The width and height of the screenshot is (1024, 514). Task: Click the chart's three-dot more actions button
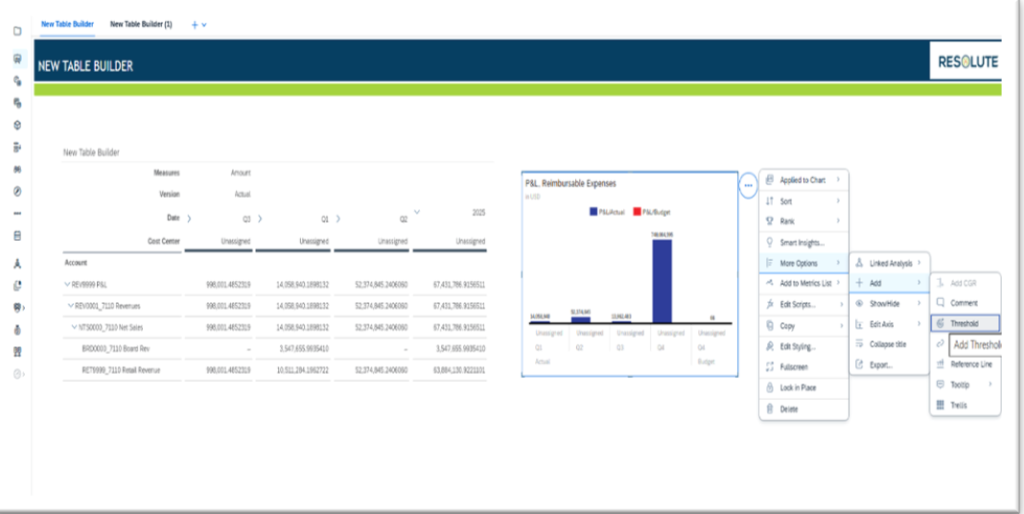[x=748, y=186]
